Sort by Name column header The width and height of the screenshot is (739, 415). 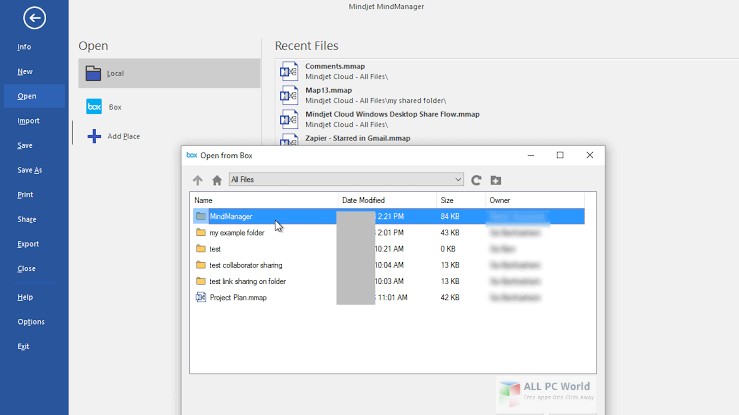click(203, 200)
